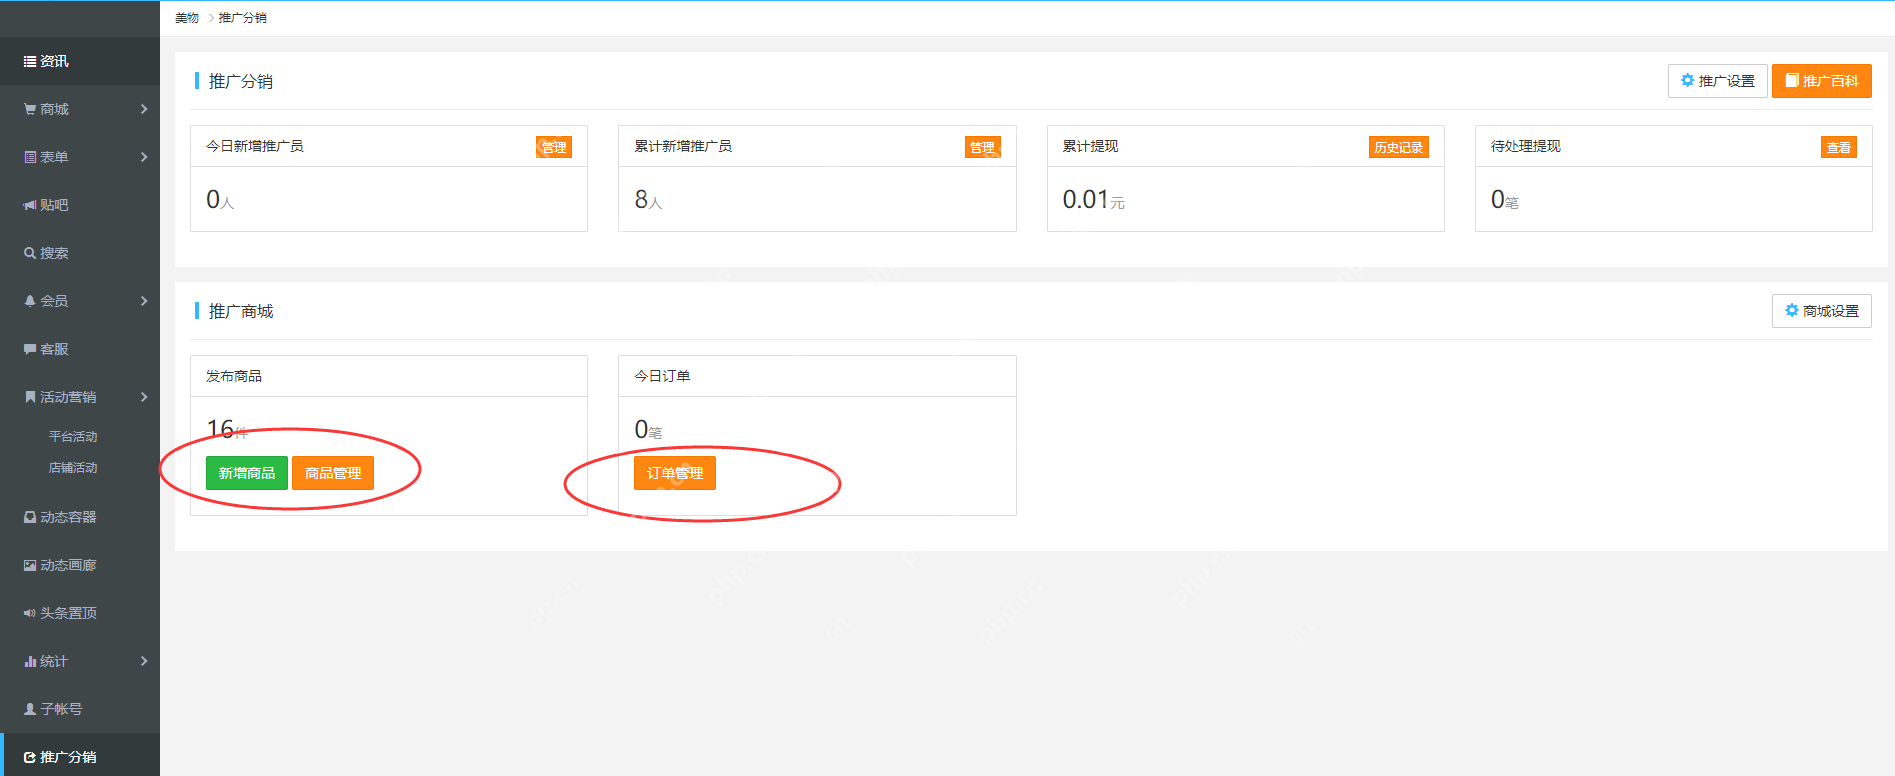
Task: Click the 客服 chat bubble icon
Action: click(x=30, y=350)
